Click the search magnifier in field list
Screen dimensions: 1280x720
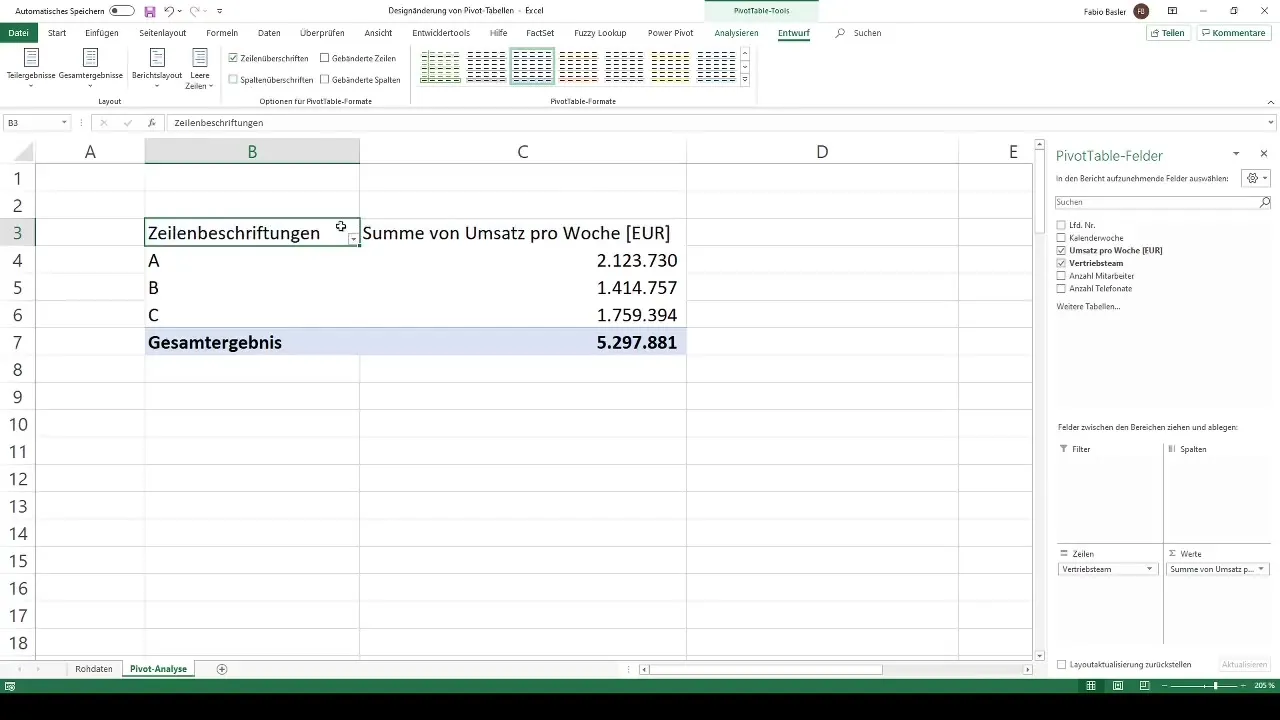[1264, 202]
